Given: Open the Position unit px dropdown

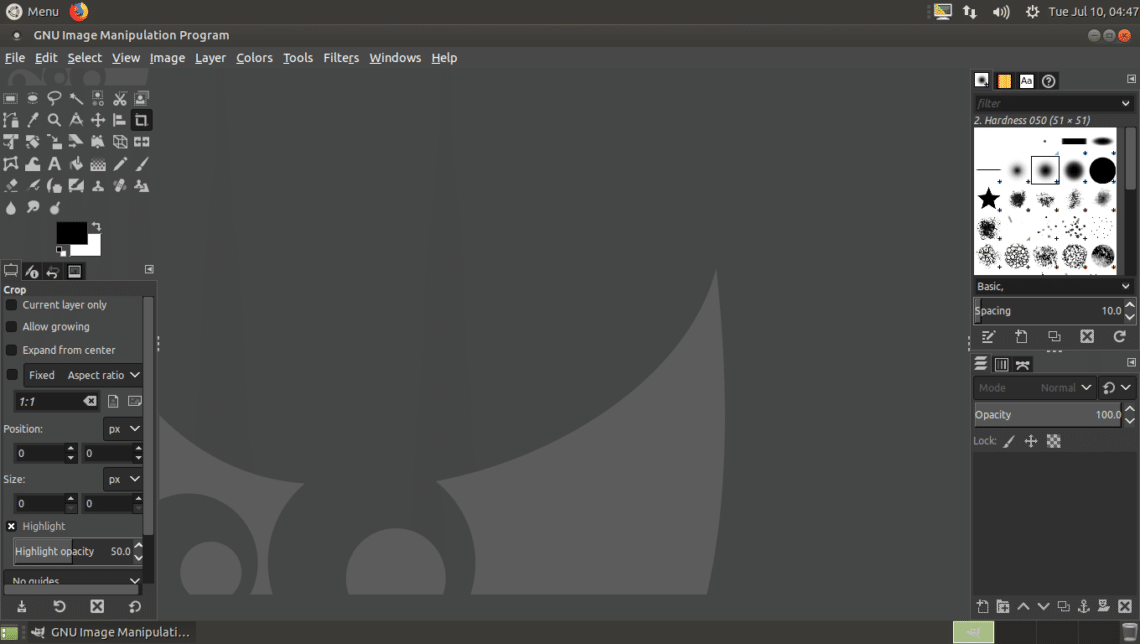Looking at the screenshot, I should click(x=123, y=429).
